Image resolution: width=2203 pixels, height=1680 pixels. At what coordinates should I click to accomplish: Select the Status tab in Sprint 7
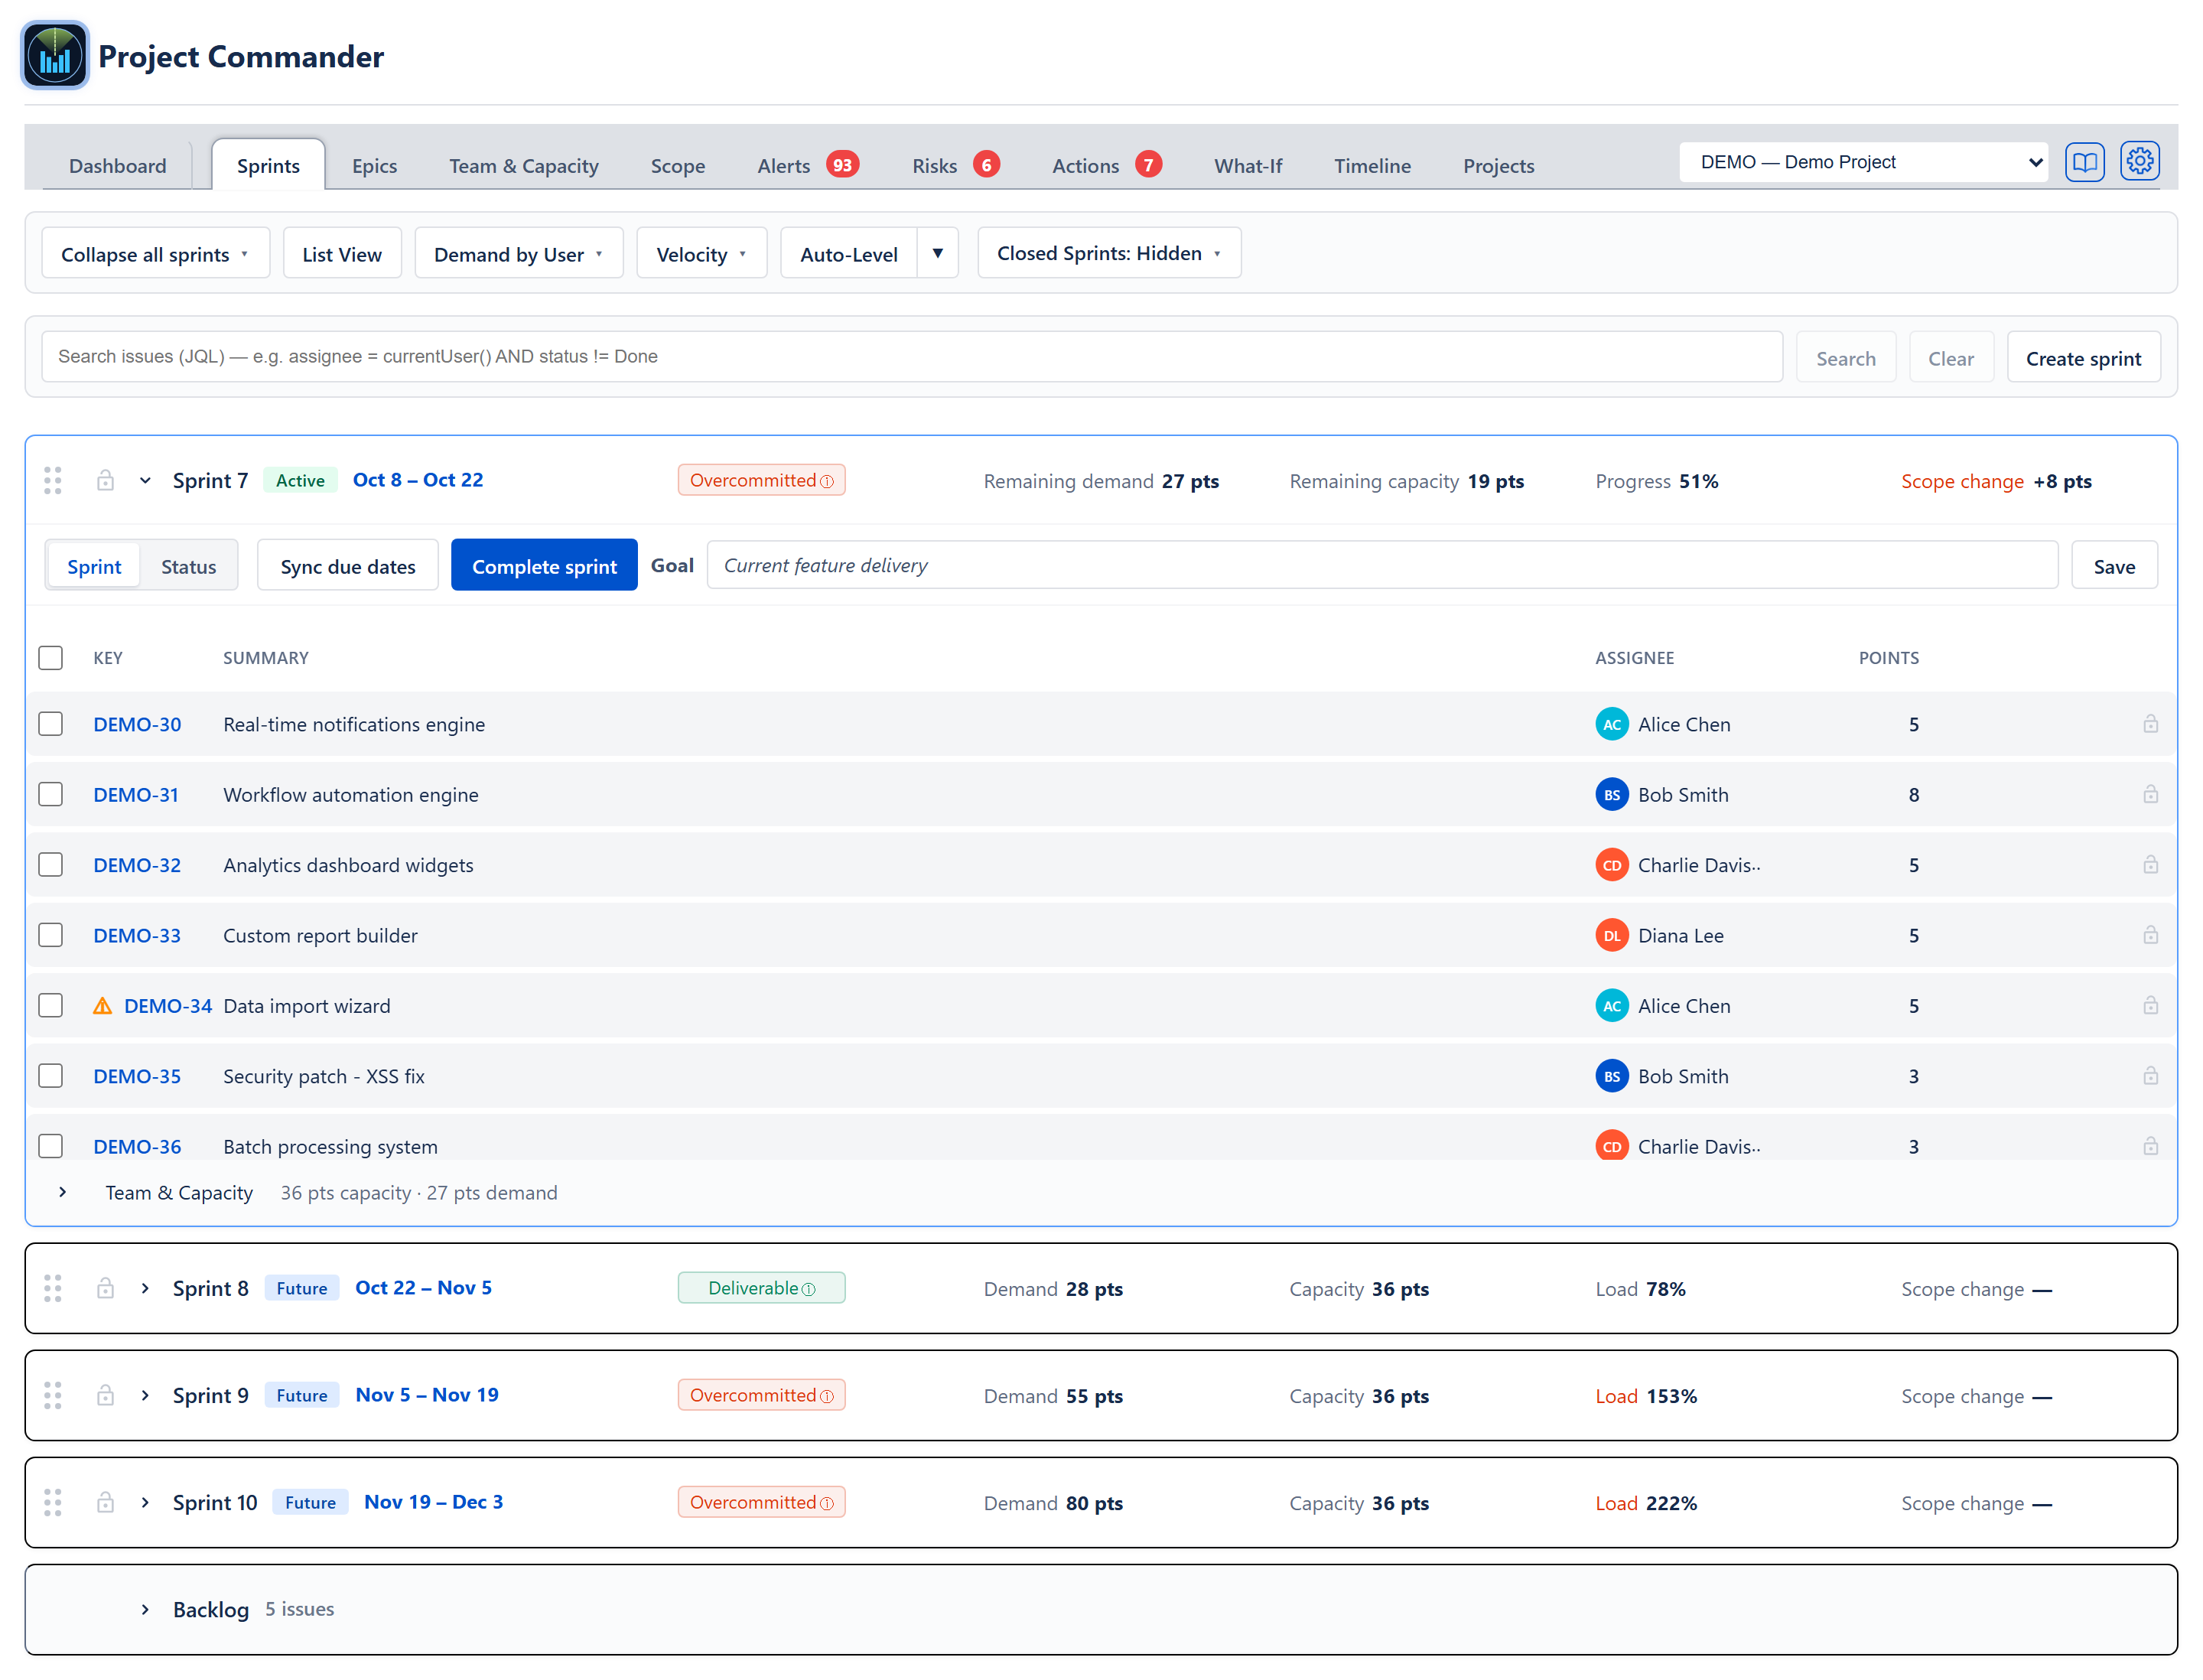(188, 567)
